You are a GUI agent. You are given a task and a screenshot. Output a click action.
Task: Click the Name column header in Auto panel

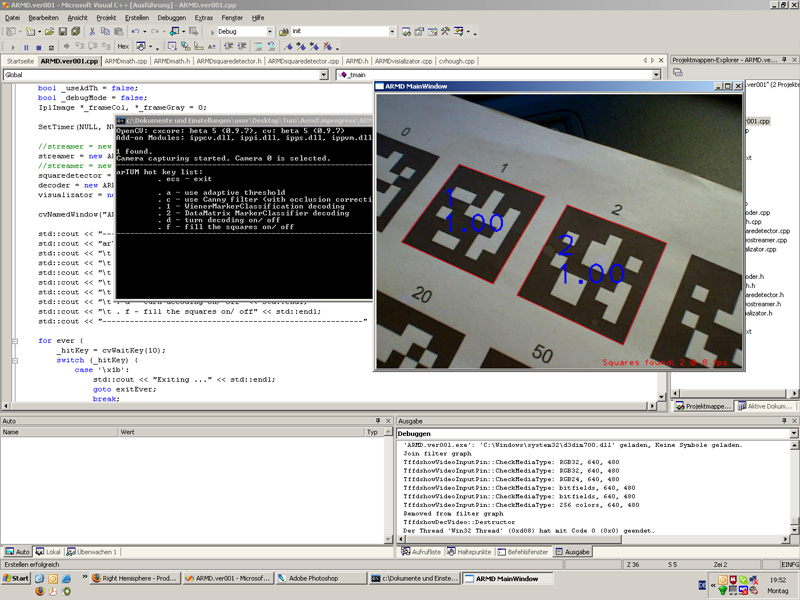click(x=59, y=432)
